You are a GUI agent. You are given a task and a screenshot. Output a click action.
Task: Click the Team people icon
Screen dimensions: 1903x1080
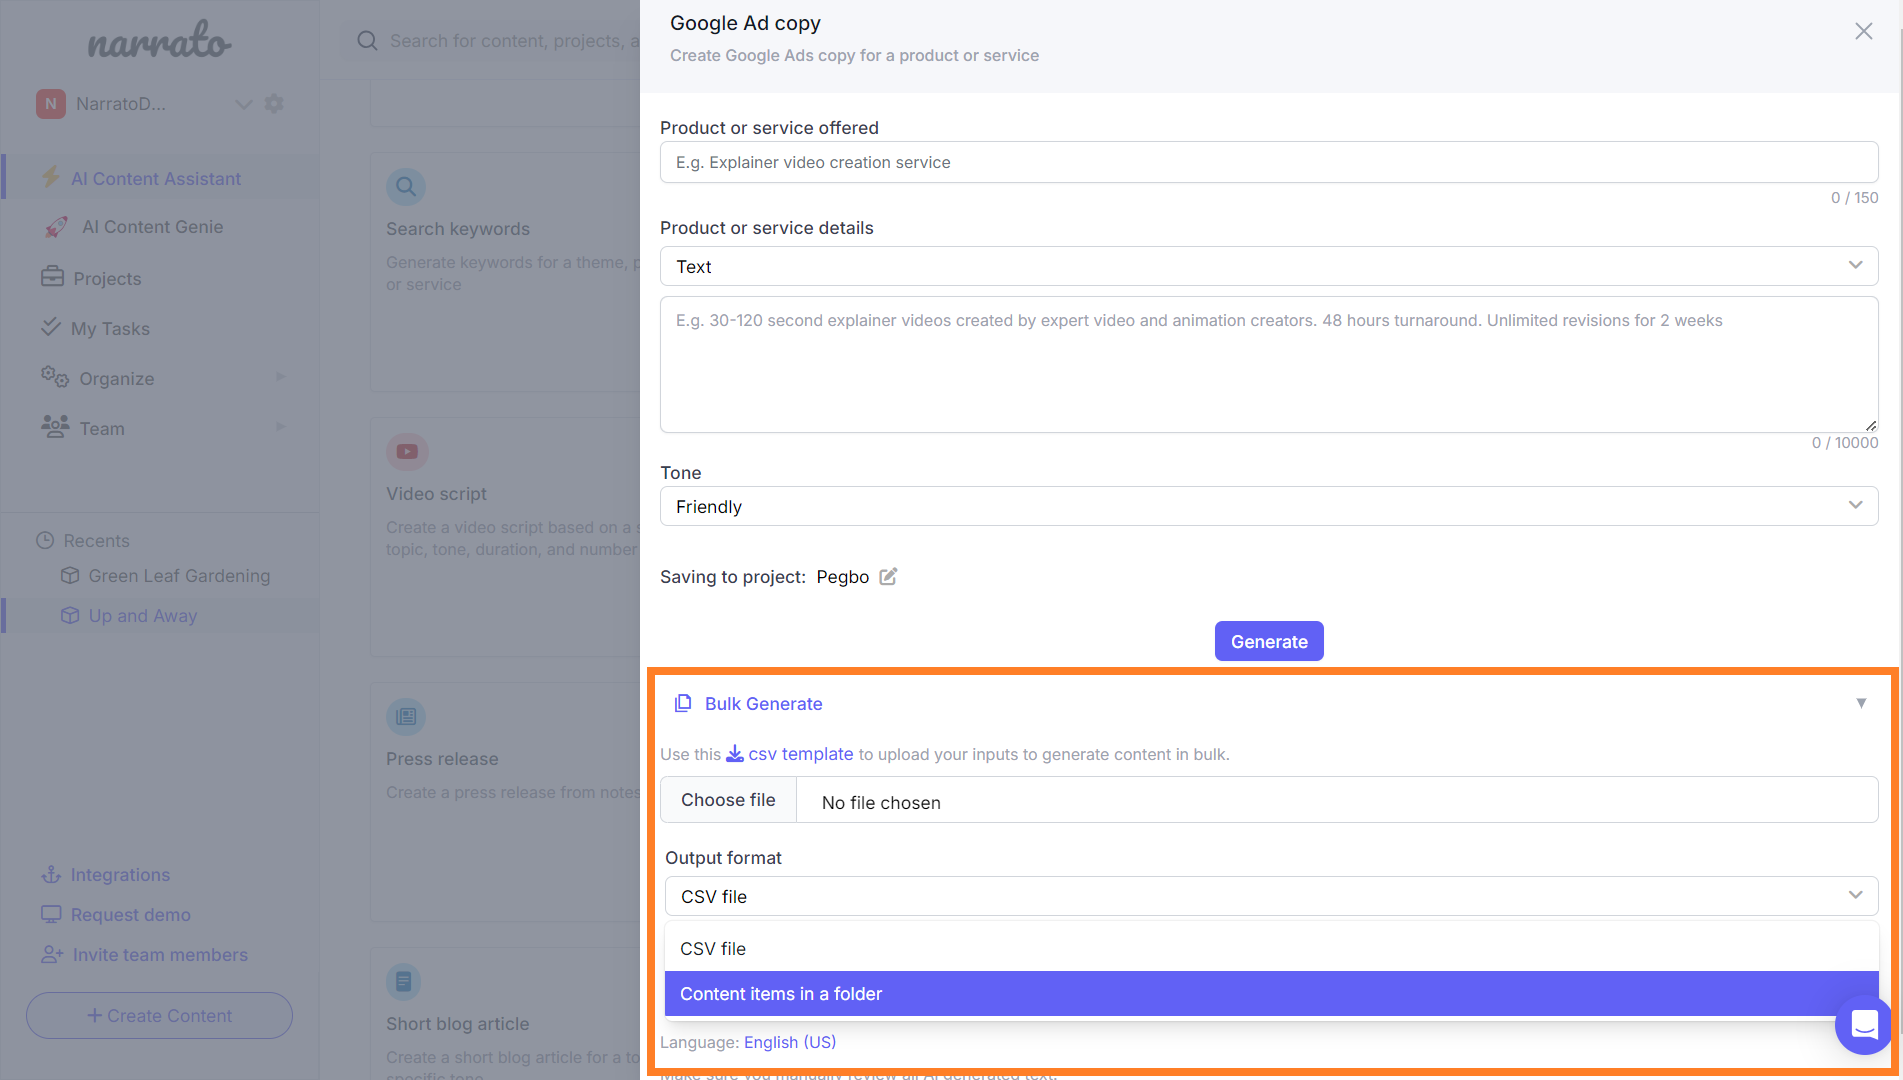(55, 427)
